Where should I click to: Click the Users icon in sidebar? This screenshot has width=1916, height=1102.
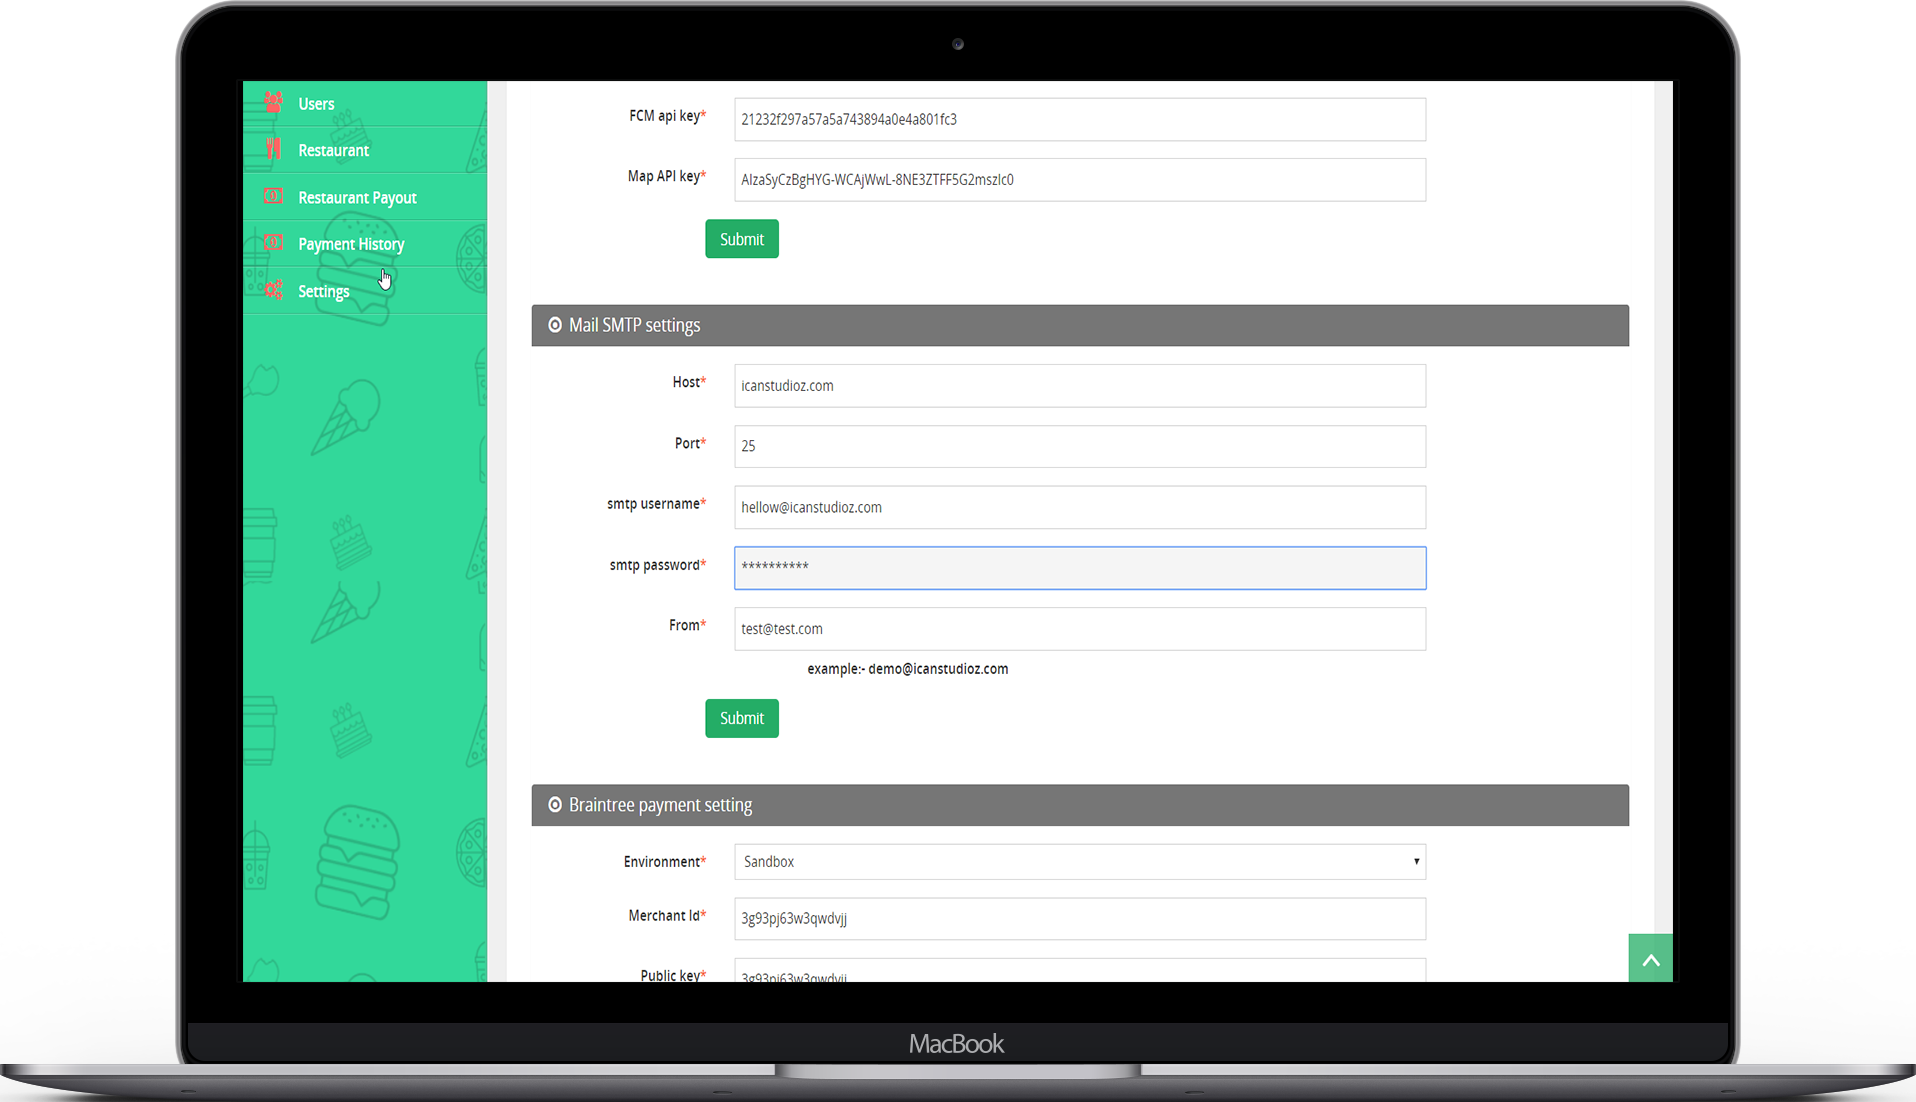pyautogui.click(x=273, y=102)
